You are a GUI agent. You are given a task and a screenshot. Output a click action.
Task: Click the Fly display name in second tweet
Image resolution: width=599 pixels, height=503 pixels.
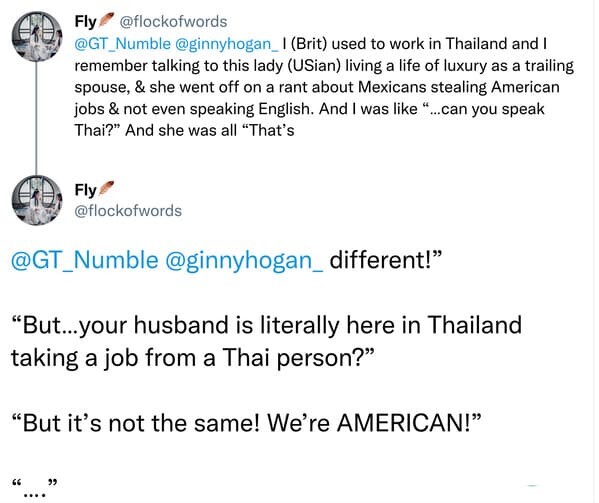coord(85,190)
